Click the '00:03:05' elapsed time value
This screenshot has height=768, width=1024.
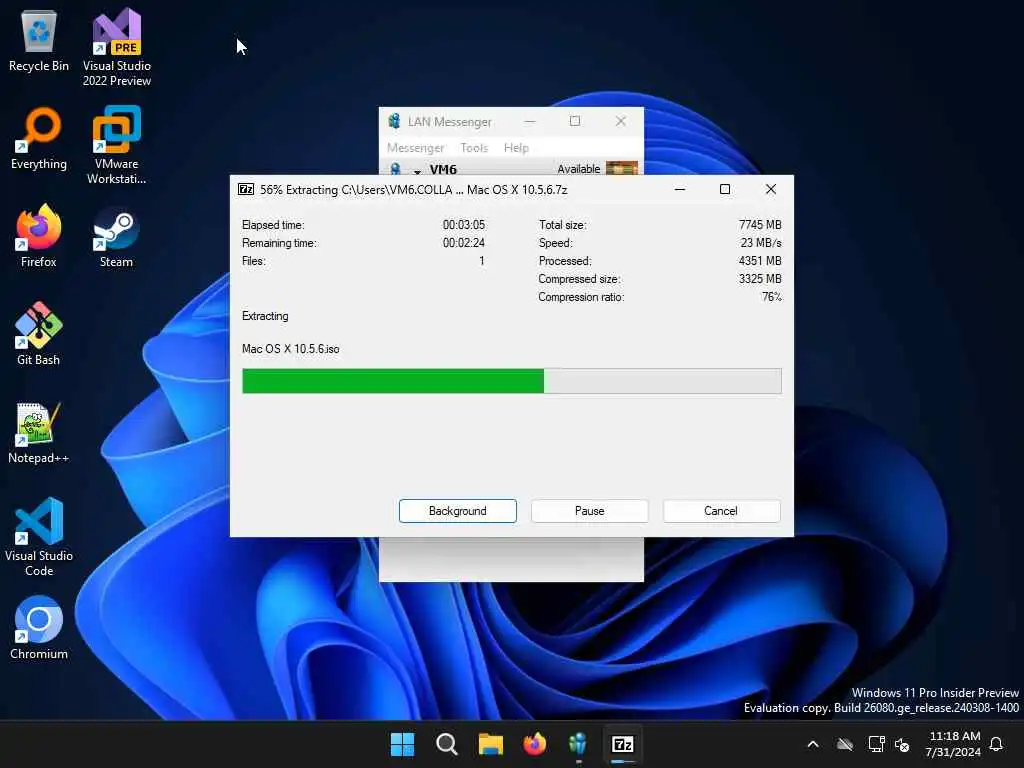coord(464,225)
